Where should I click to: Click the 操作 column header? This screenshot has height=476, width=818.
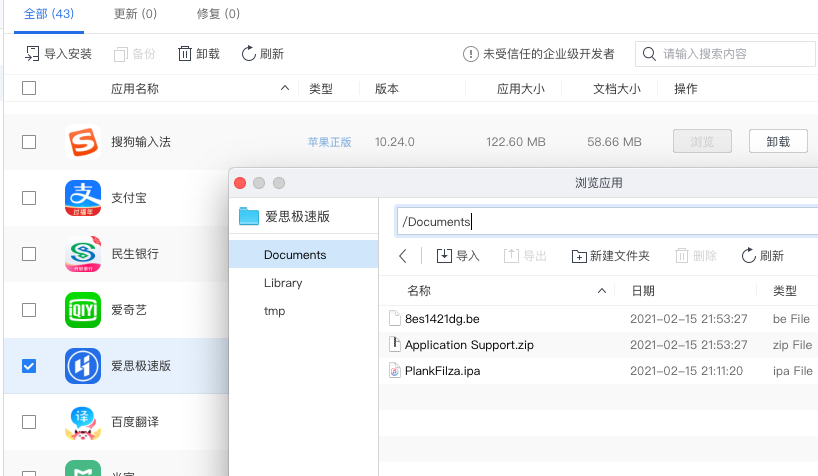click(x=685, y=89)
